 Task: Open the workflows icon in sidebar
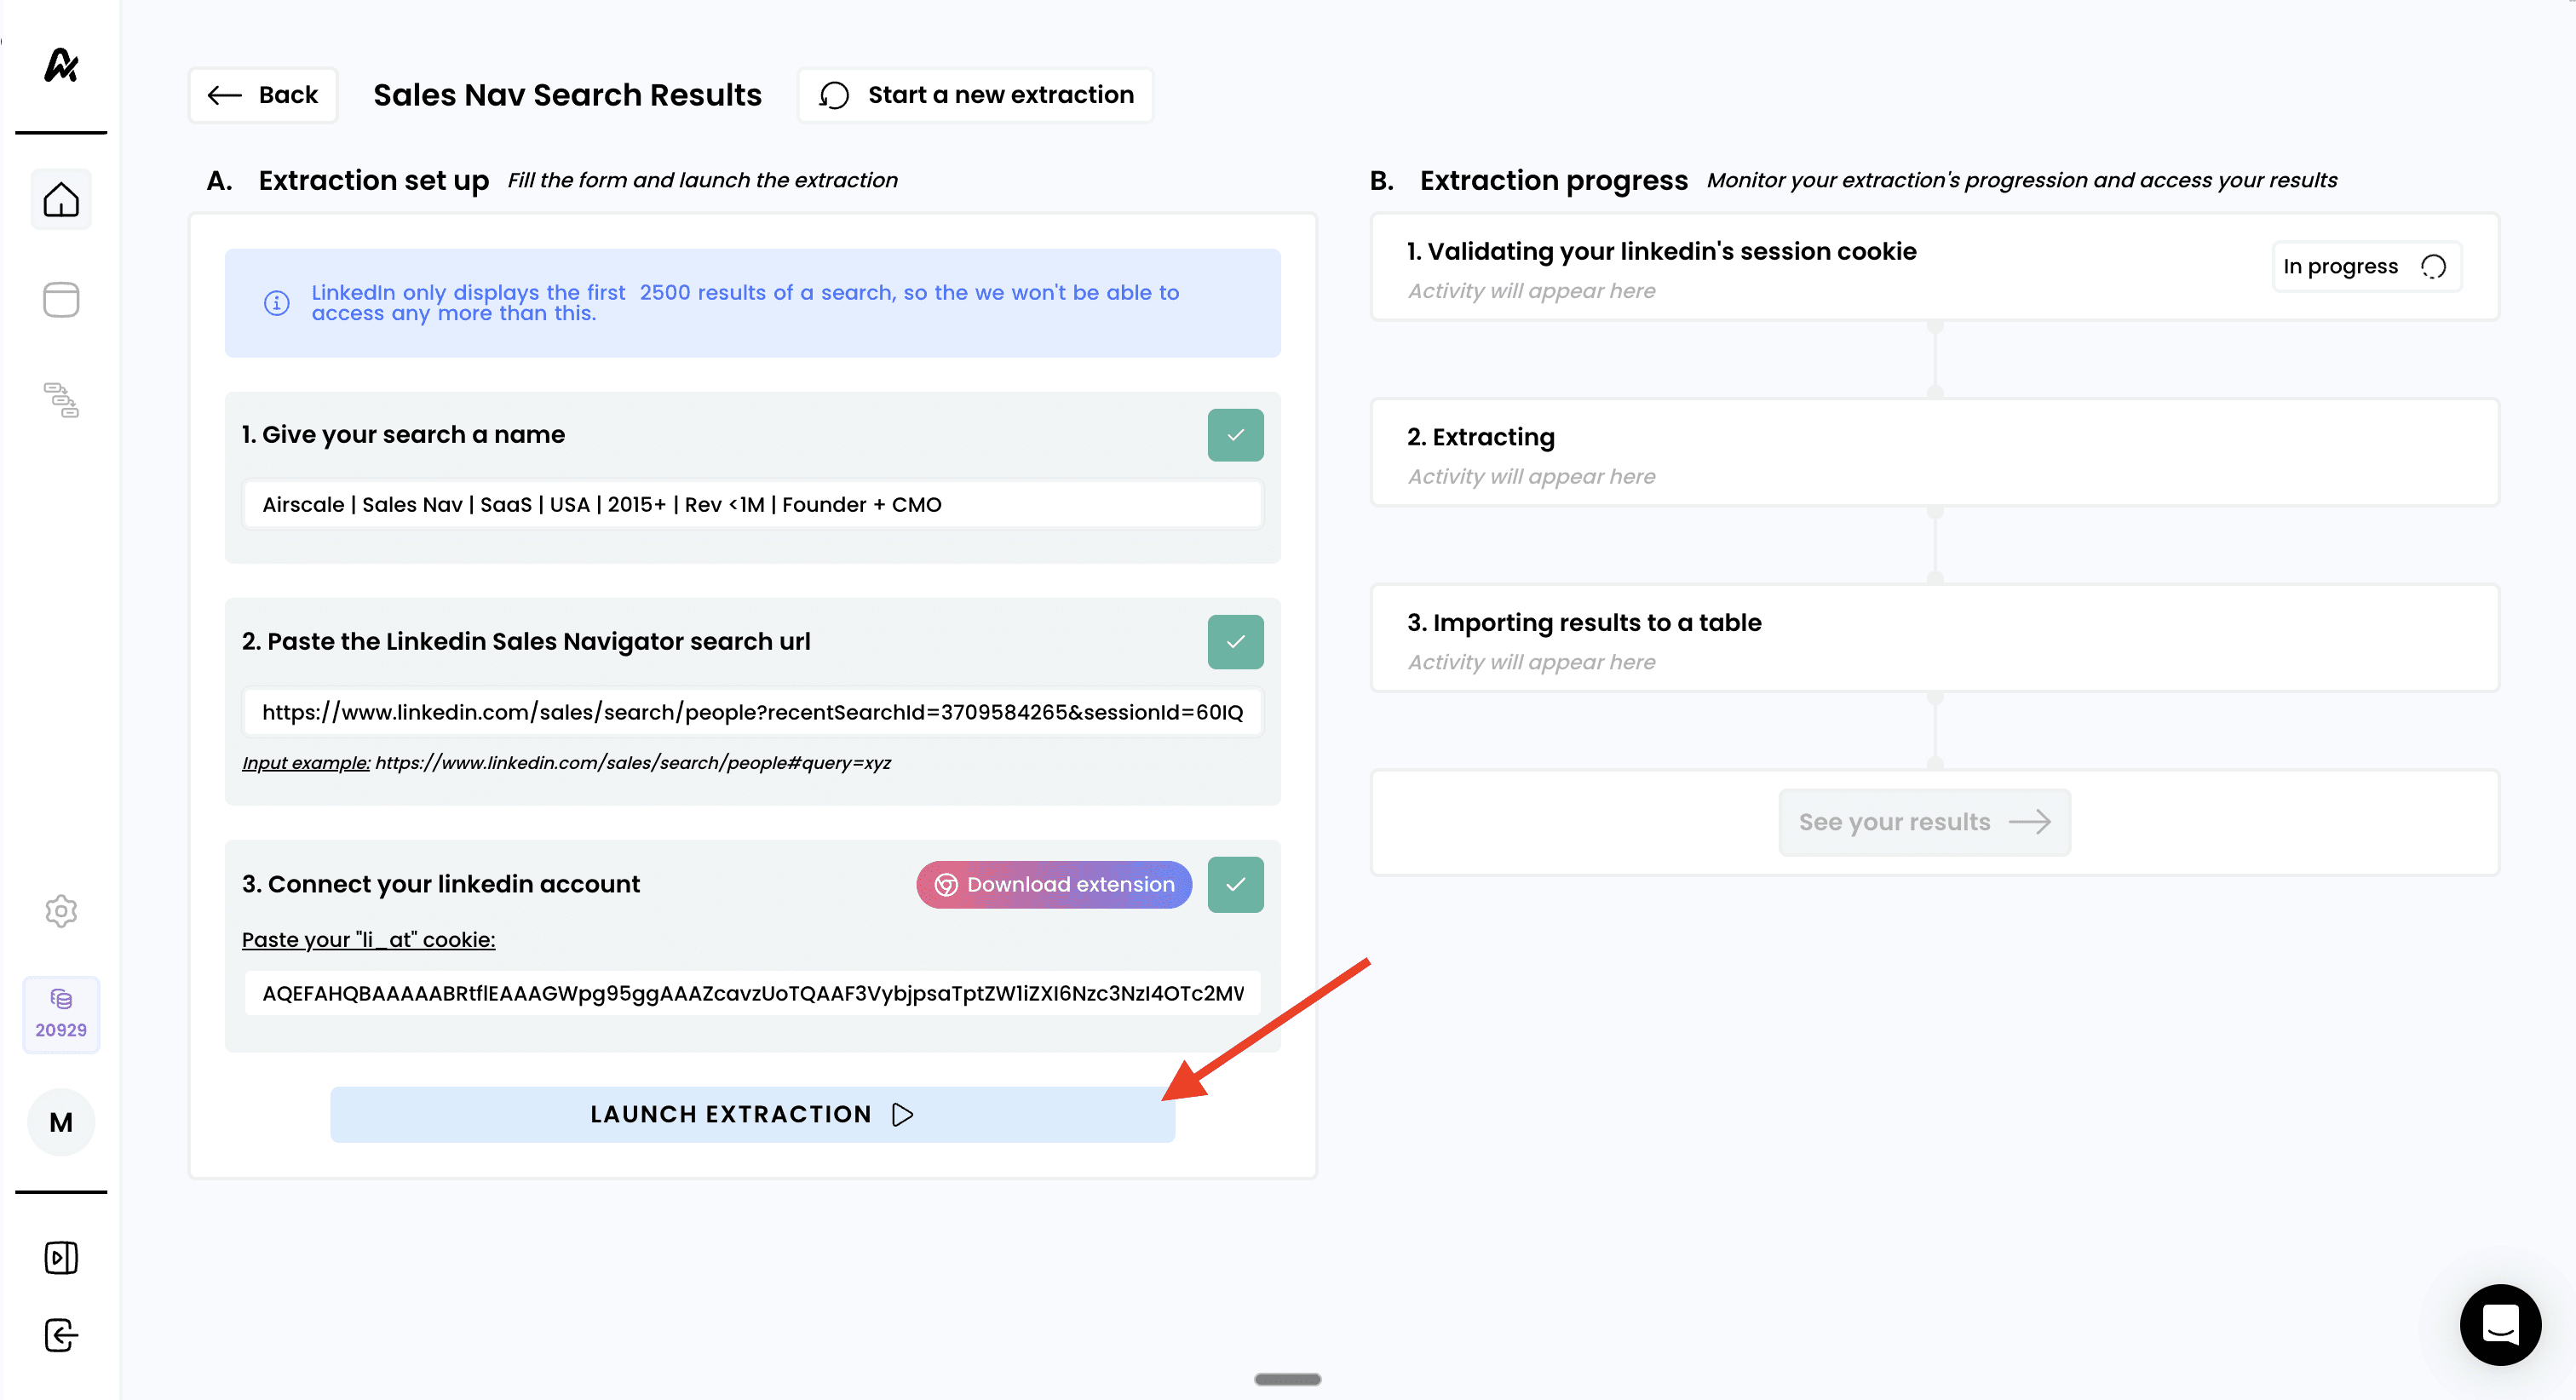(x=61, y=400)
